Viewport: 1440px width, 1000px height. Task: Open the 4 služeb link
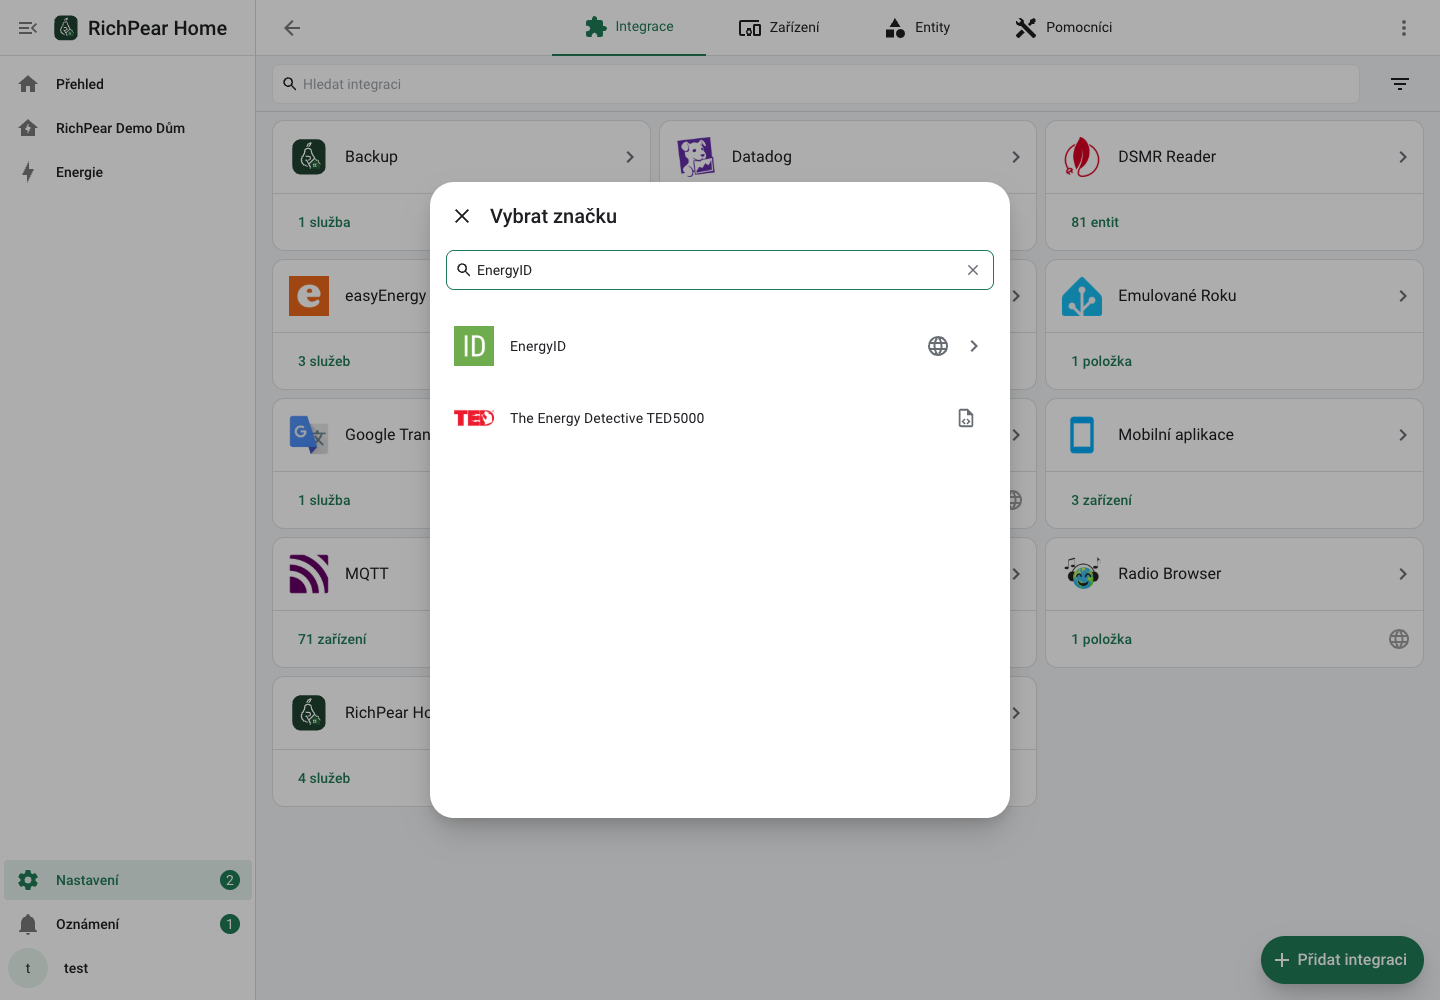324,778
